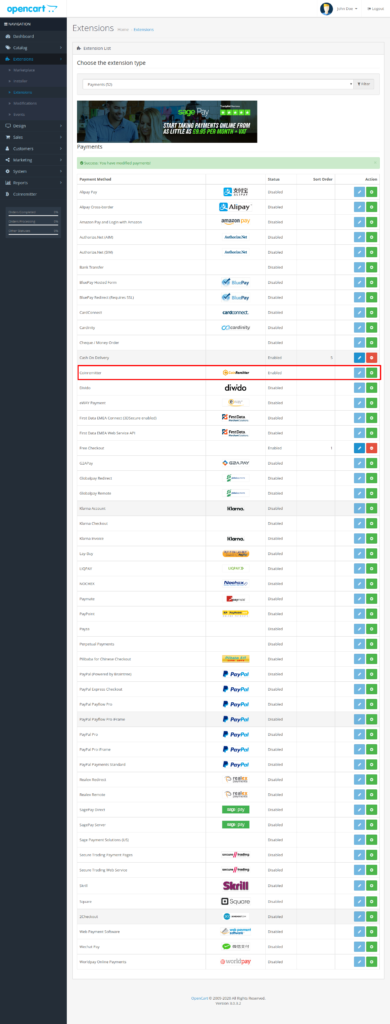Click the edit pencil for WeChat Pay
390x1024 pixels.
pyautogui.click(x=359, y=946)
